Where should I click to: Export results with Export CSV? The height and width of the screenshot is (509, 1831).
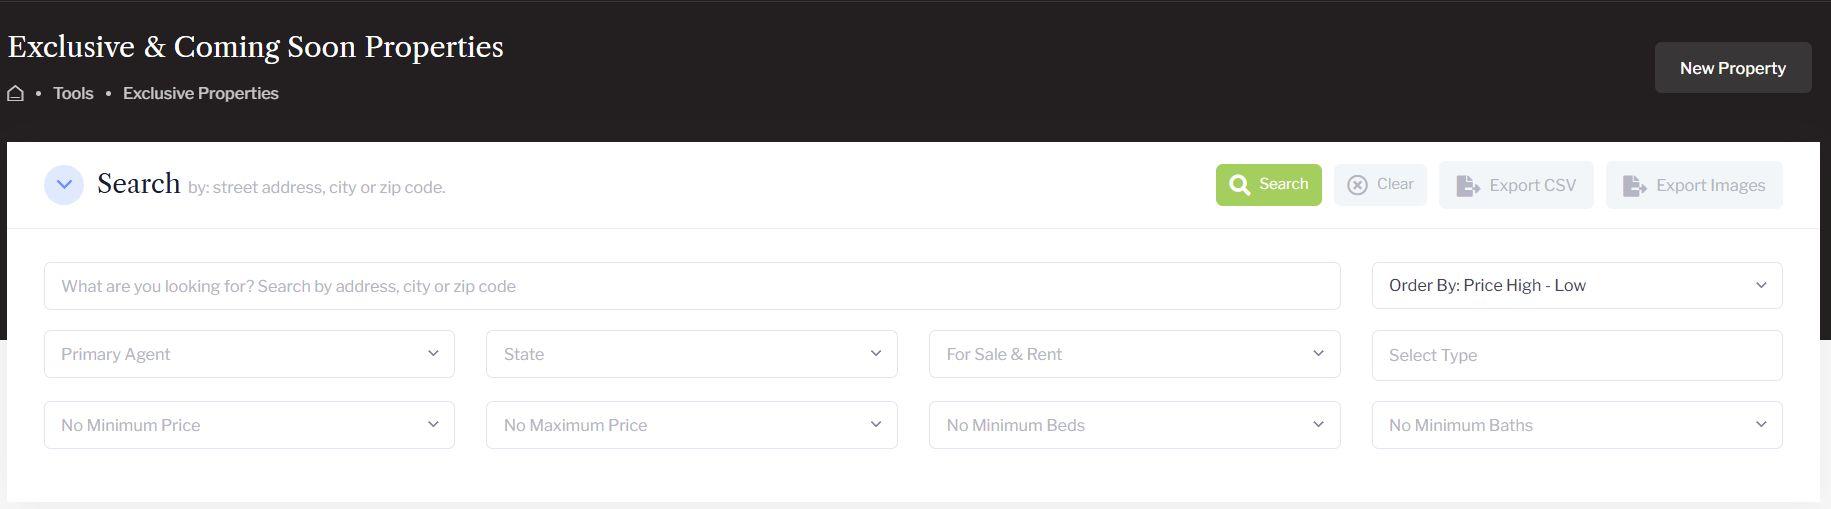[x=1515, y=185]
